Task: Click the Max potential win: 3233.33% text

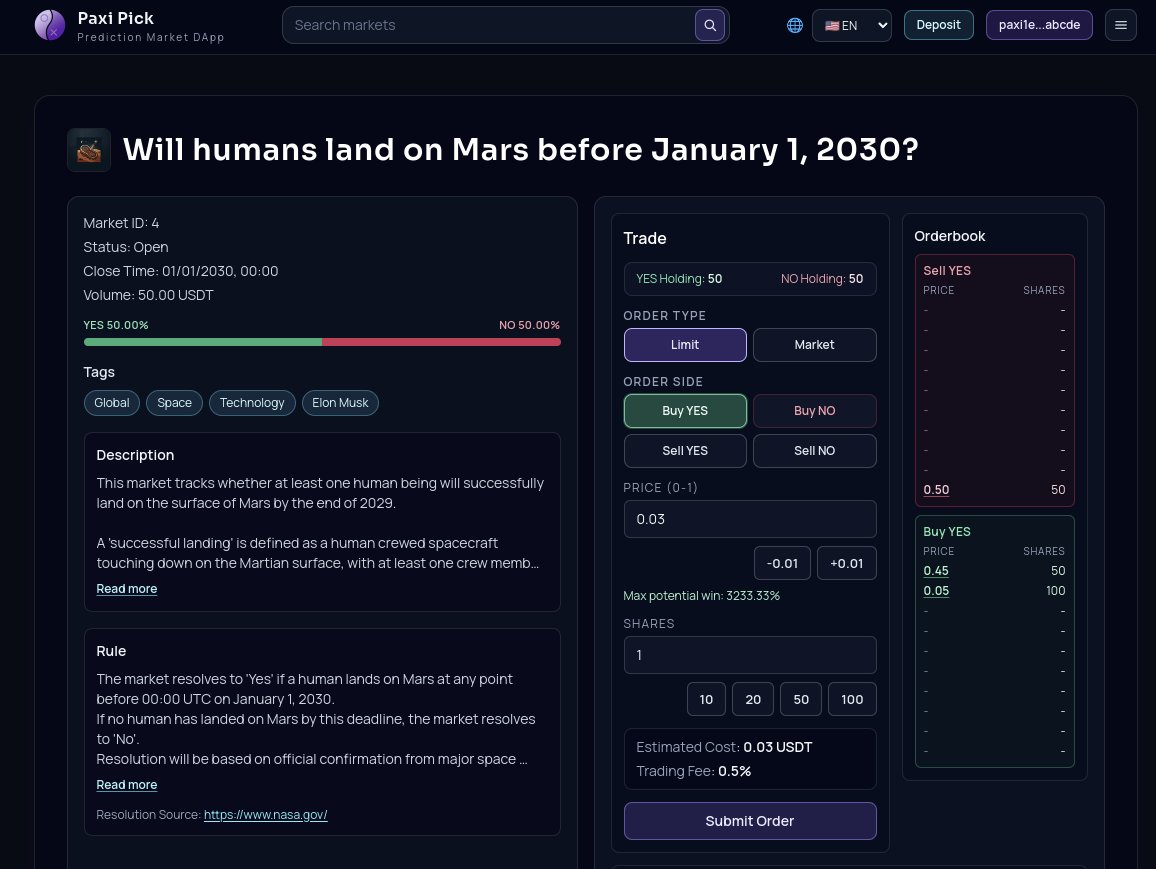Action: click(x=702, y=596)
